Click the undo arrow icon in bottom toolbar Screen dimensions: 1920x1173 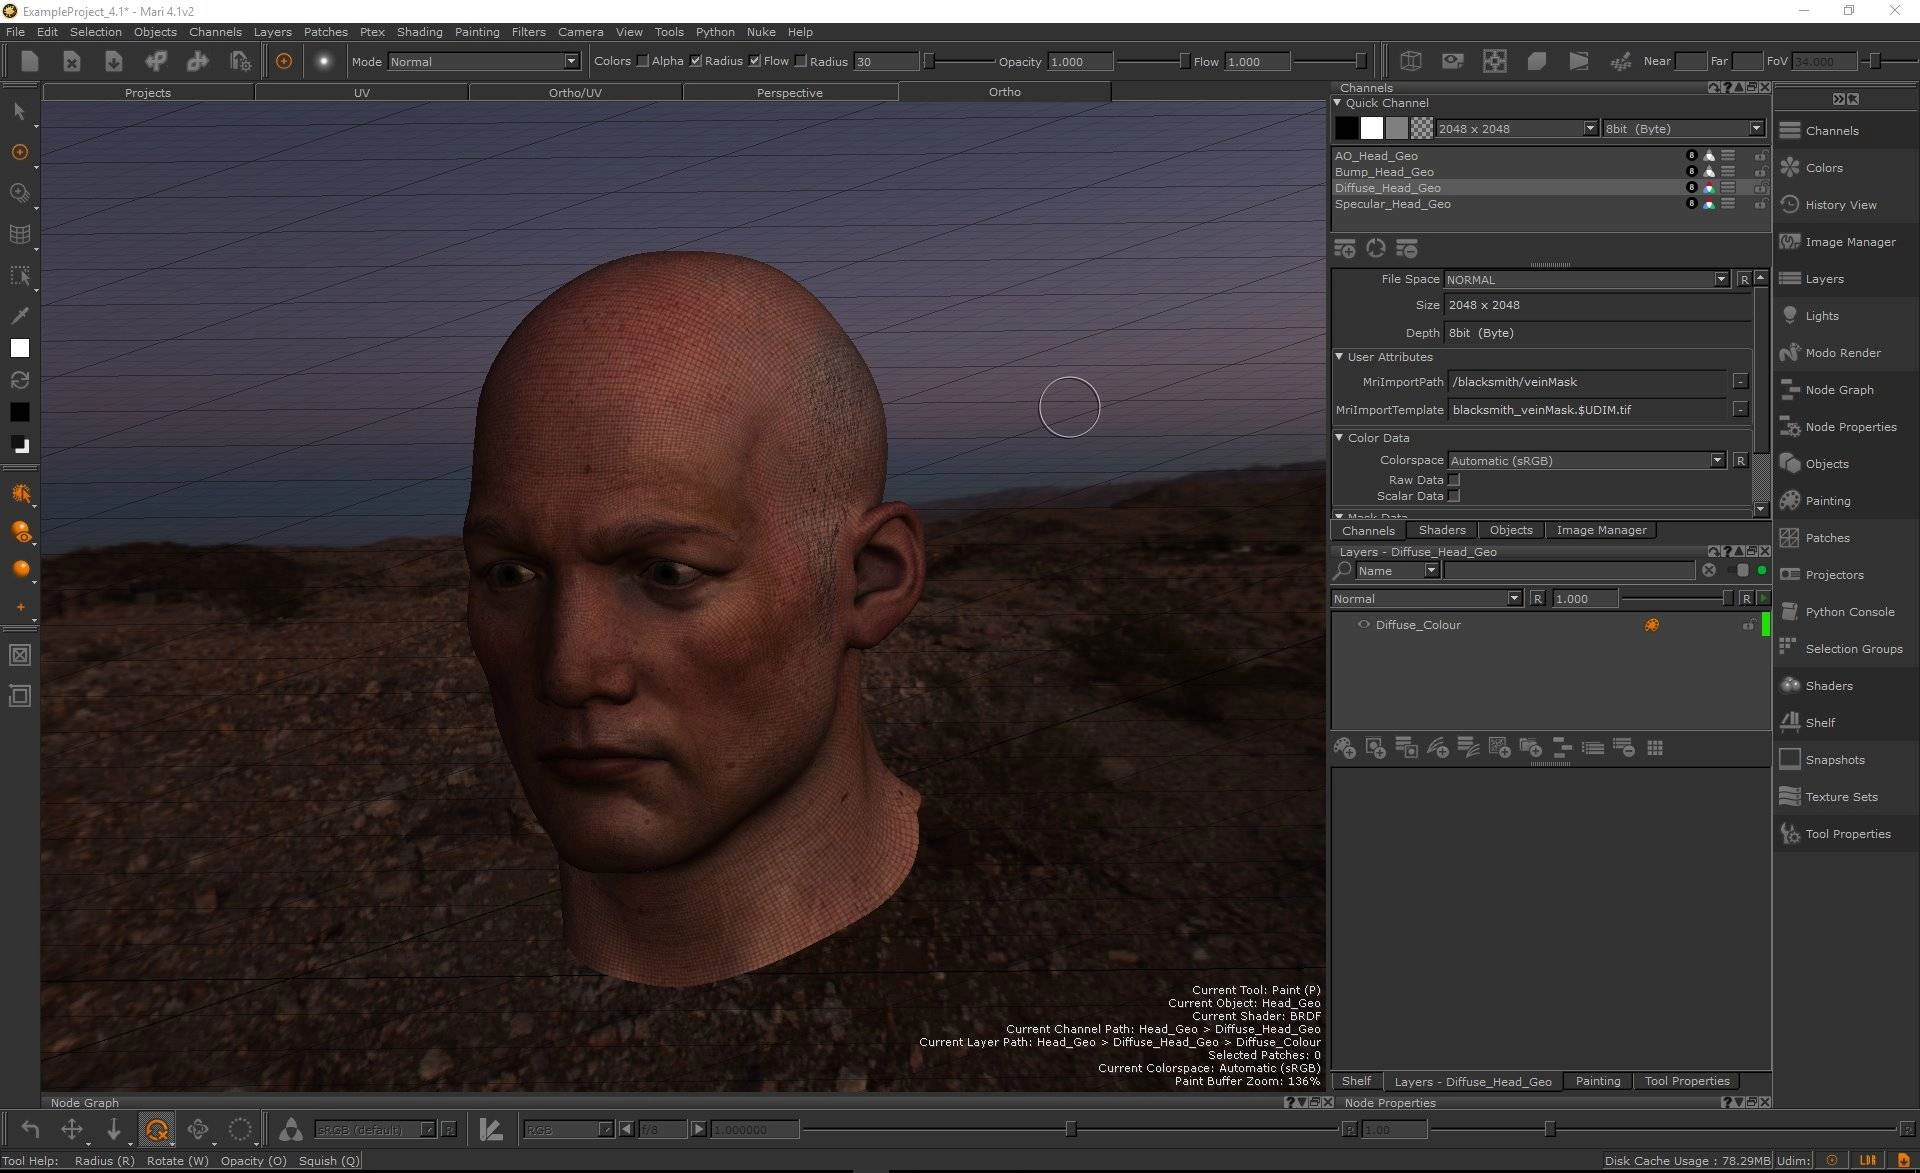point(30,1130)
